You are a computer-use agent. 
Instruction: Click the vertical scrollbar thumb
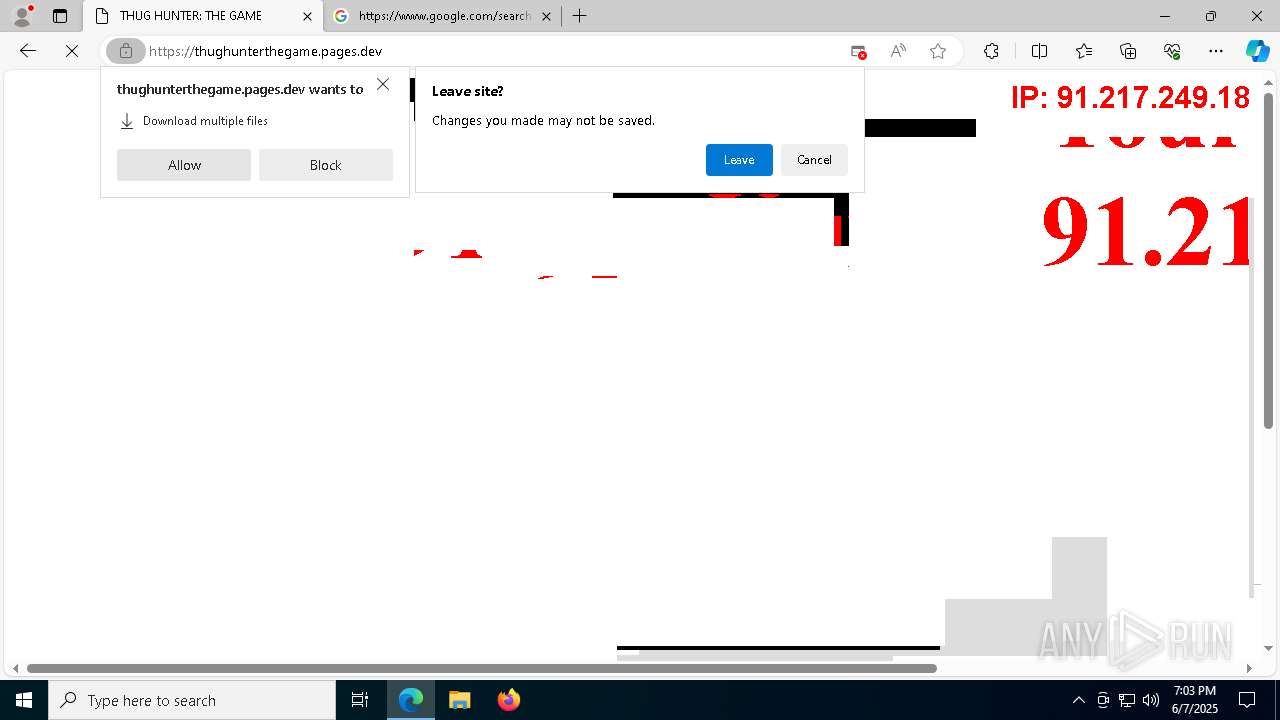pyautogui.click(x=1268, y=261)
